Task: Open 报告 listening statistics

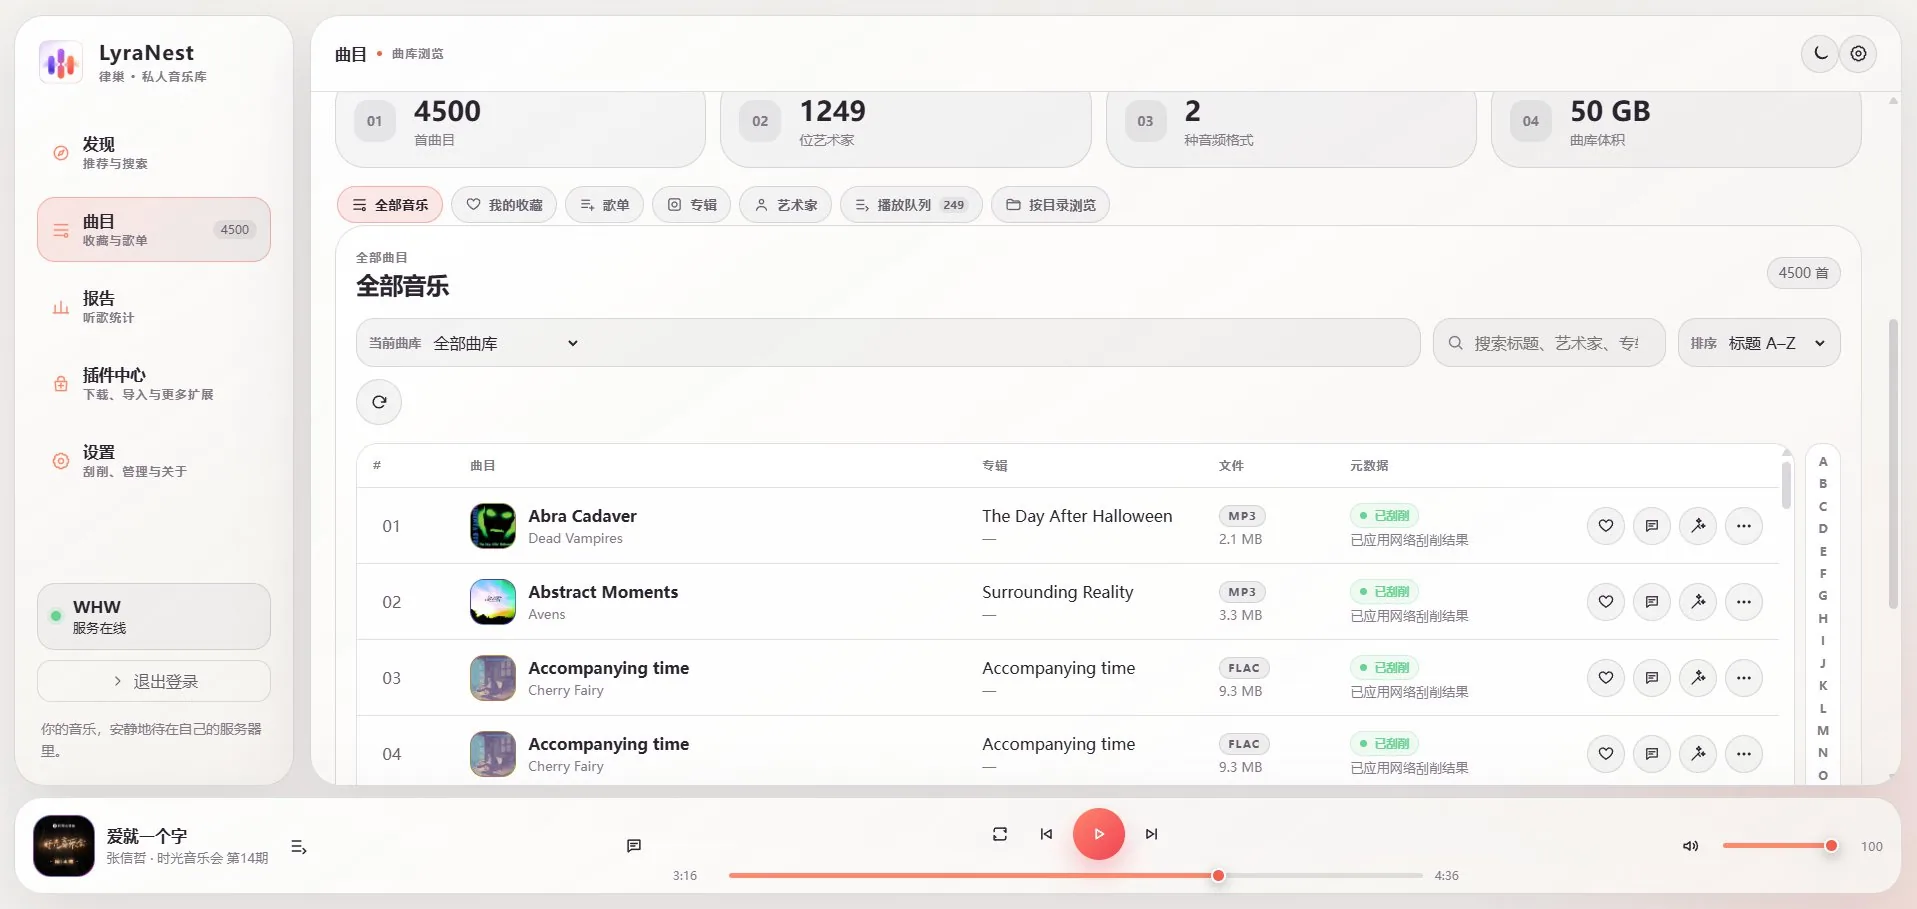Action: 154,307
